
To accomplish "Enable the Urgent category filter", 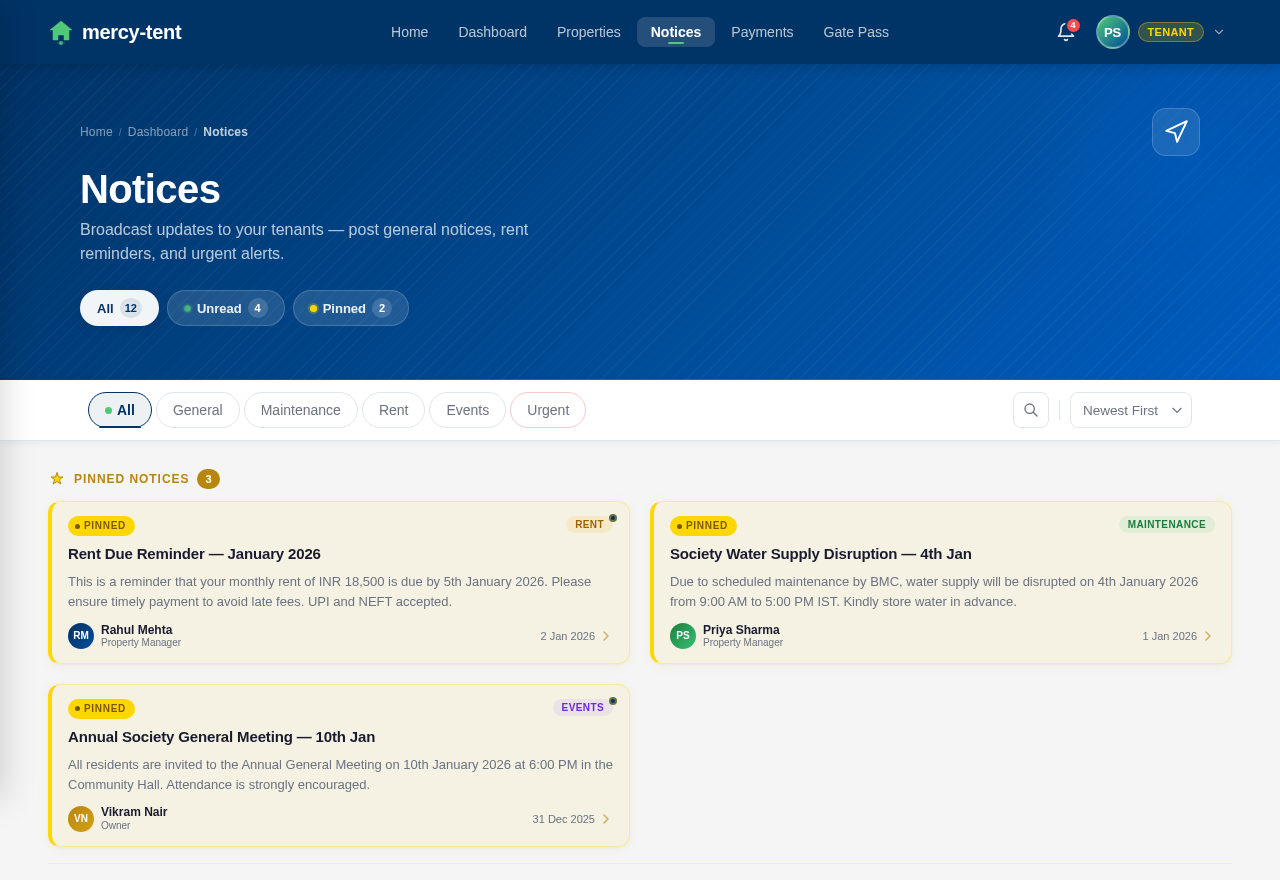I will point(547,410).
